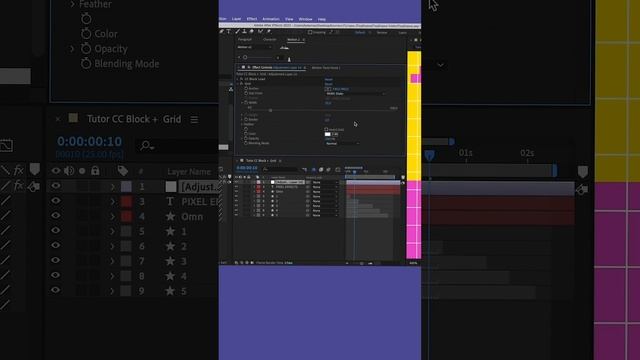This screenshot has width=640, height=360.
Task: Click the fx switch column header icon
Action: coord(18,170)
